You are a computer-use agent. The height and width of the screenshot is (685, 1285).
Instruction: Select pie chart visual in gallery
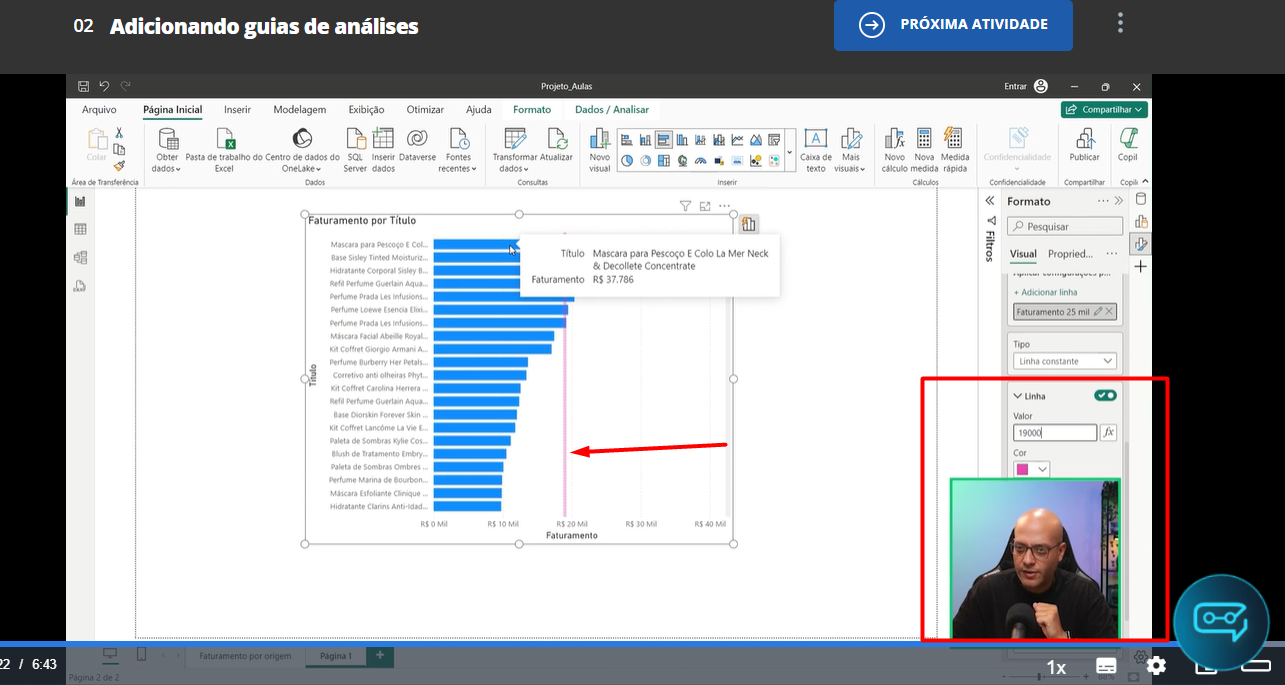click(627, 160)
